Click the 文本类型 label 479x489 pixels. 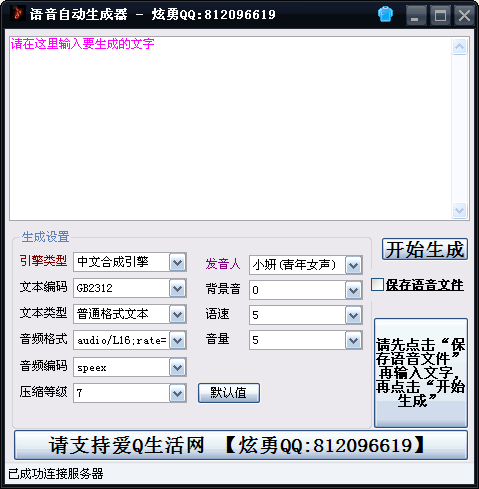click(43, 313)
